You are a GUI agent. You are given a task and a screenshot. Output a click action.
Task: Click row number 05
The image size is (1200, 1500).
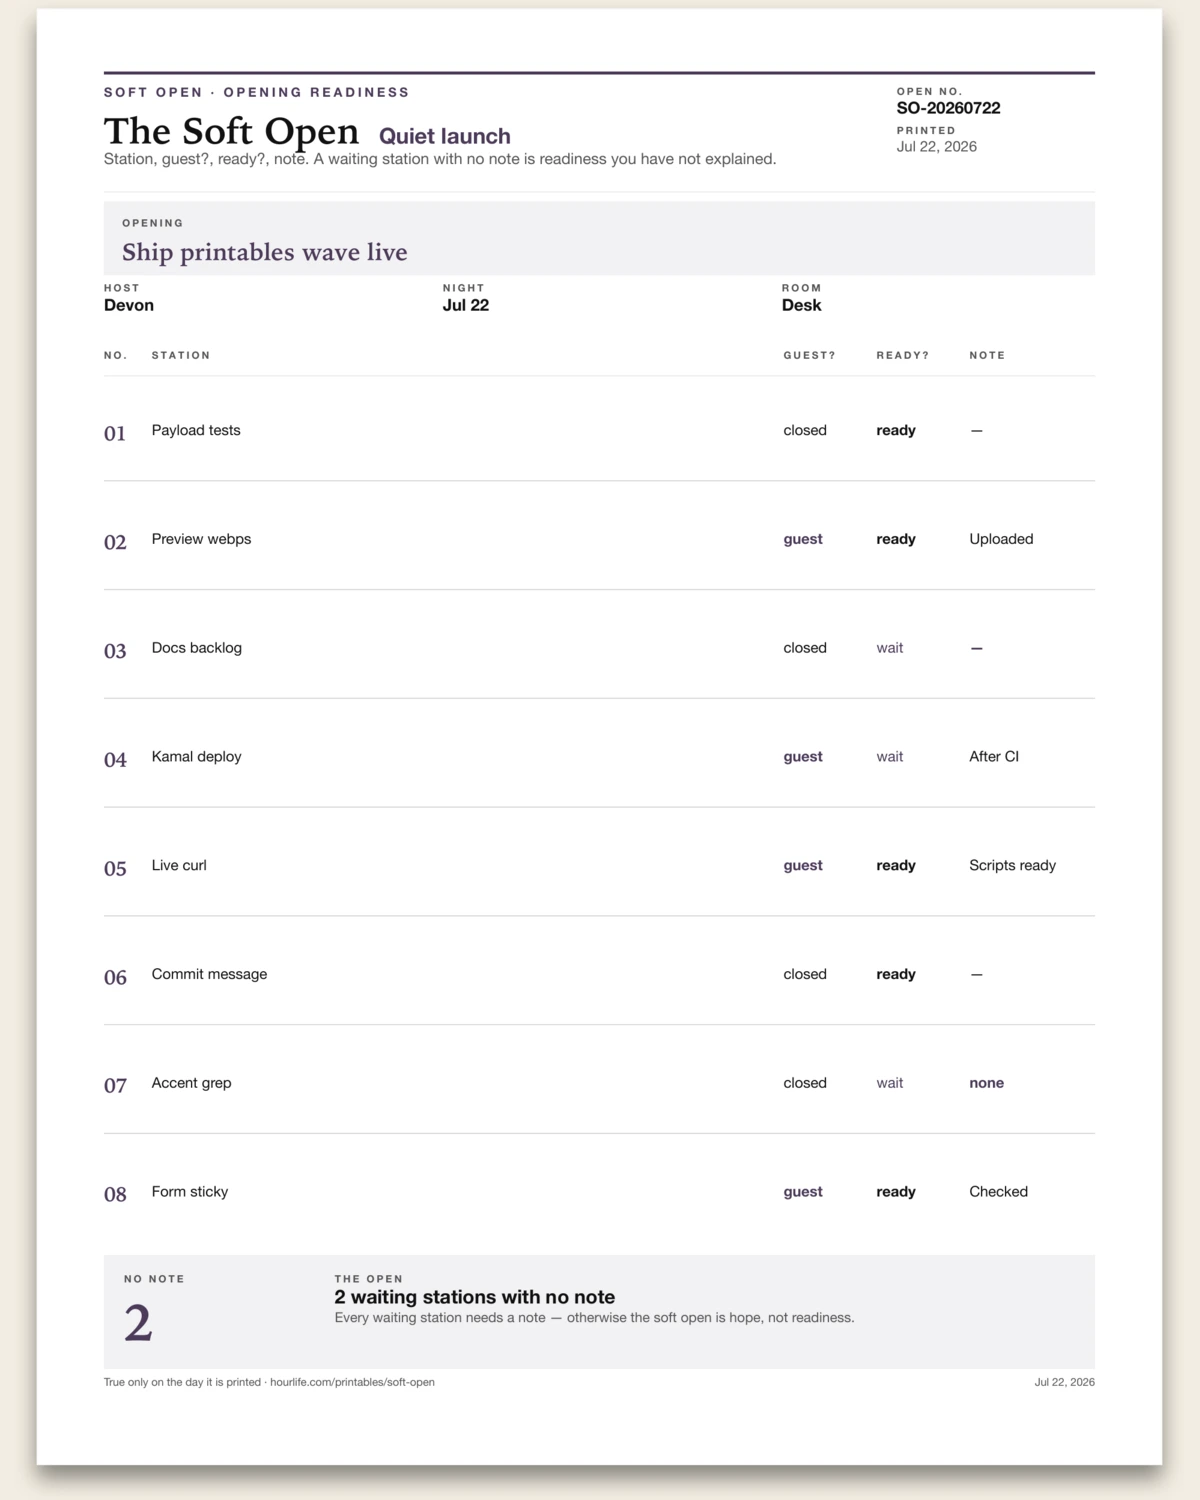tap(115, 869)
